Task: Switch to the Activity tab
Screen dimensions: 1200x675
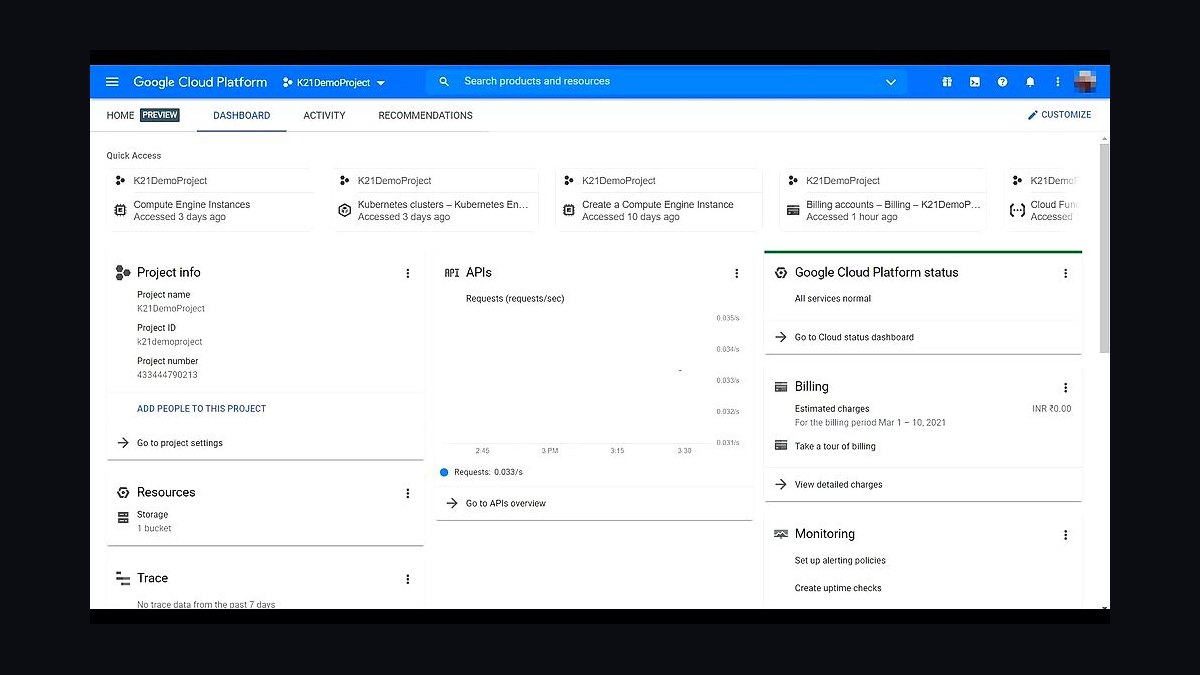Action: 324,116
